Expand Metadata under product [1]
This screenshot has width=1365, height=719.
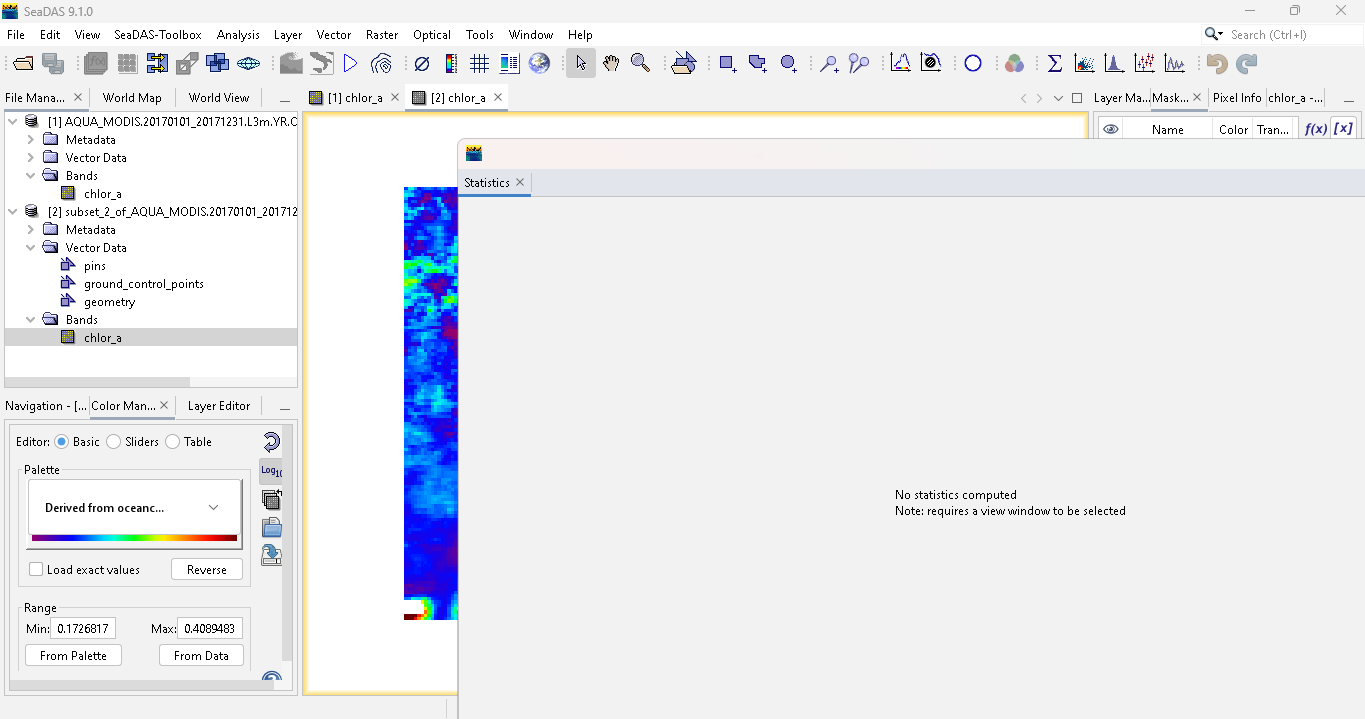coord(31,140)
